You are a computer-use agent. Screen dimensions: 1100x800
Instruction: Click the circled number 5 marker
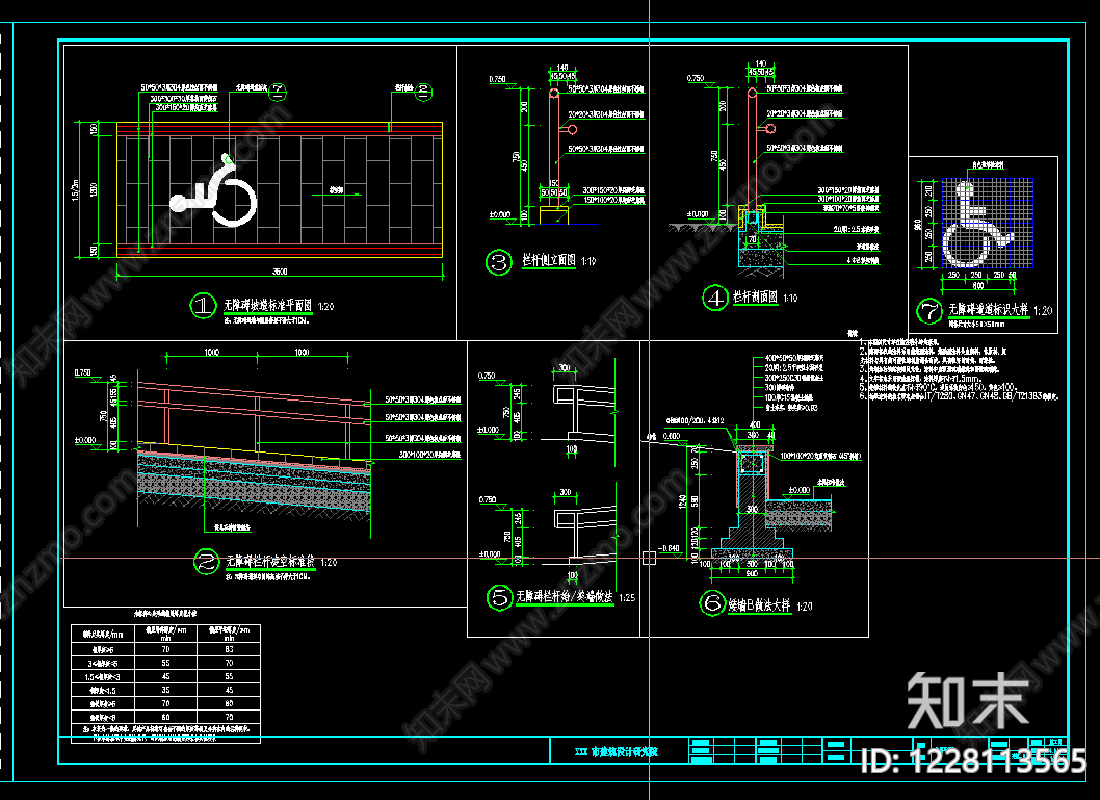point(500,597)
